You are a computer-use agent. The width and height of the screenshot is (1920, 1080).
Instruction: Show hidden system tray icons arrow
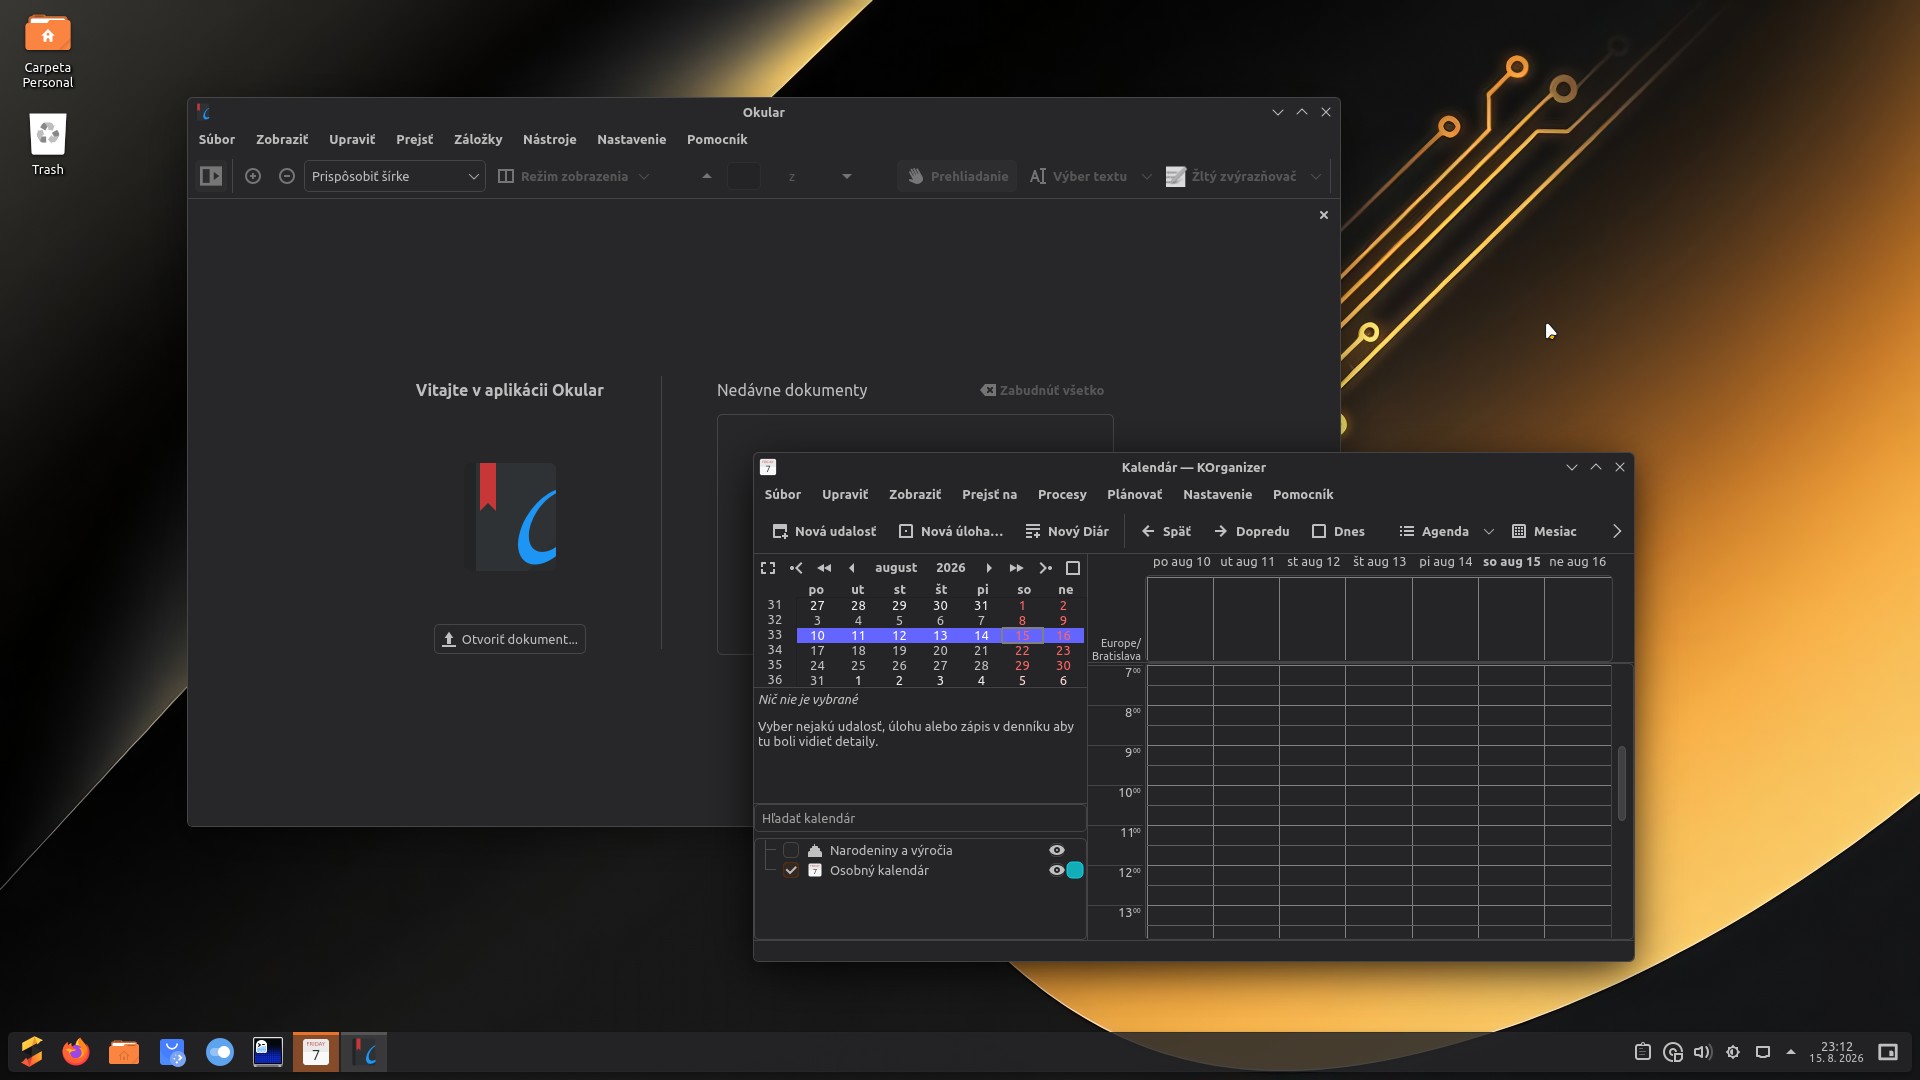pyautogui.click(x=1791, y=1052)
